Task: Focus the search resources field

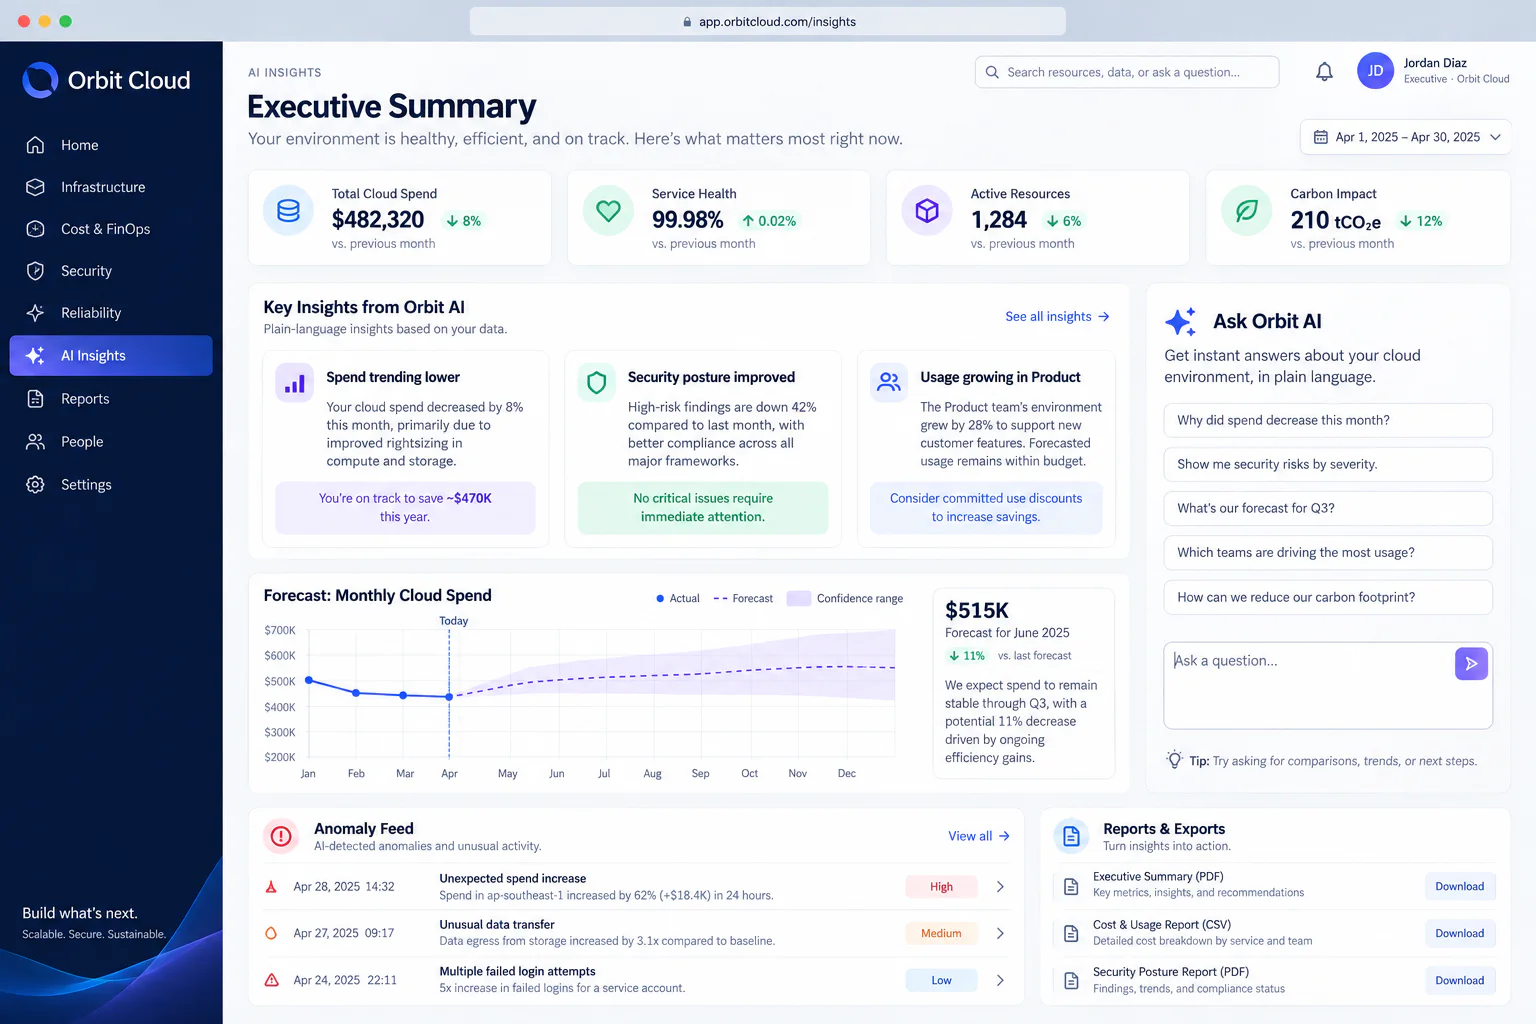Action: 1127,72
